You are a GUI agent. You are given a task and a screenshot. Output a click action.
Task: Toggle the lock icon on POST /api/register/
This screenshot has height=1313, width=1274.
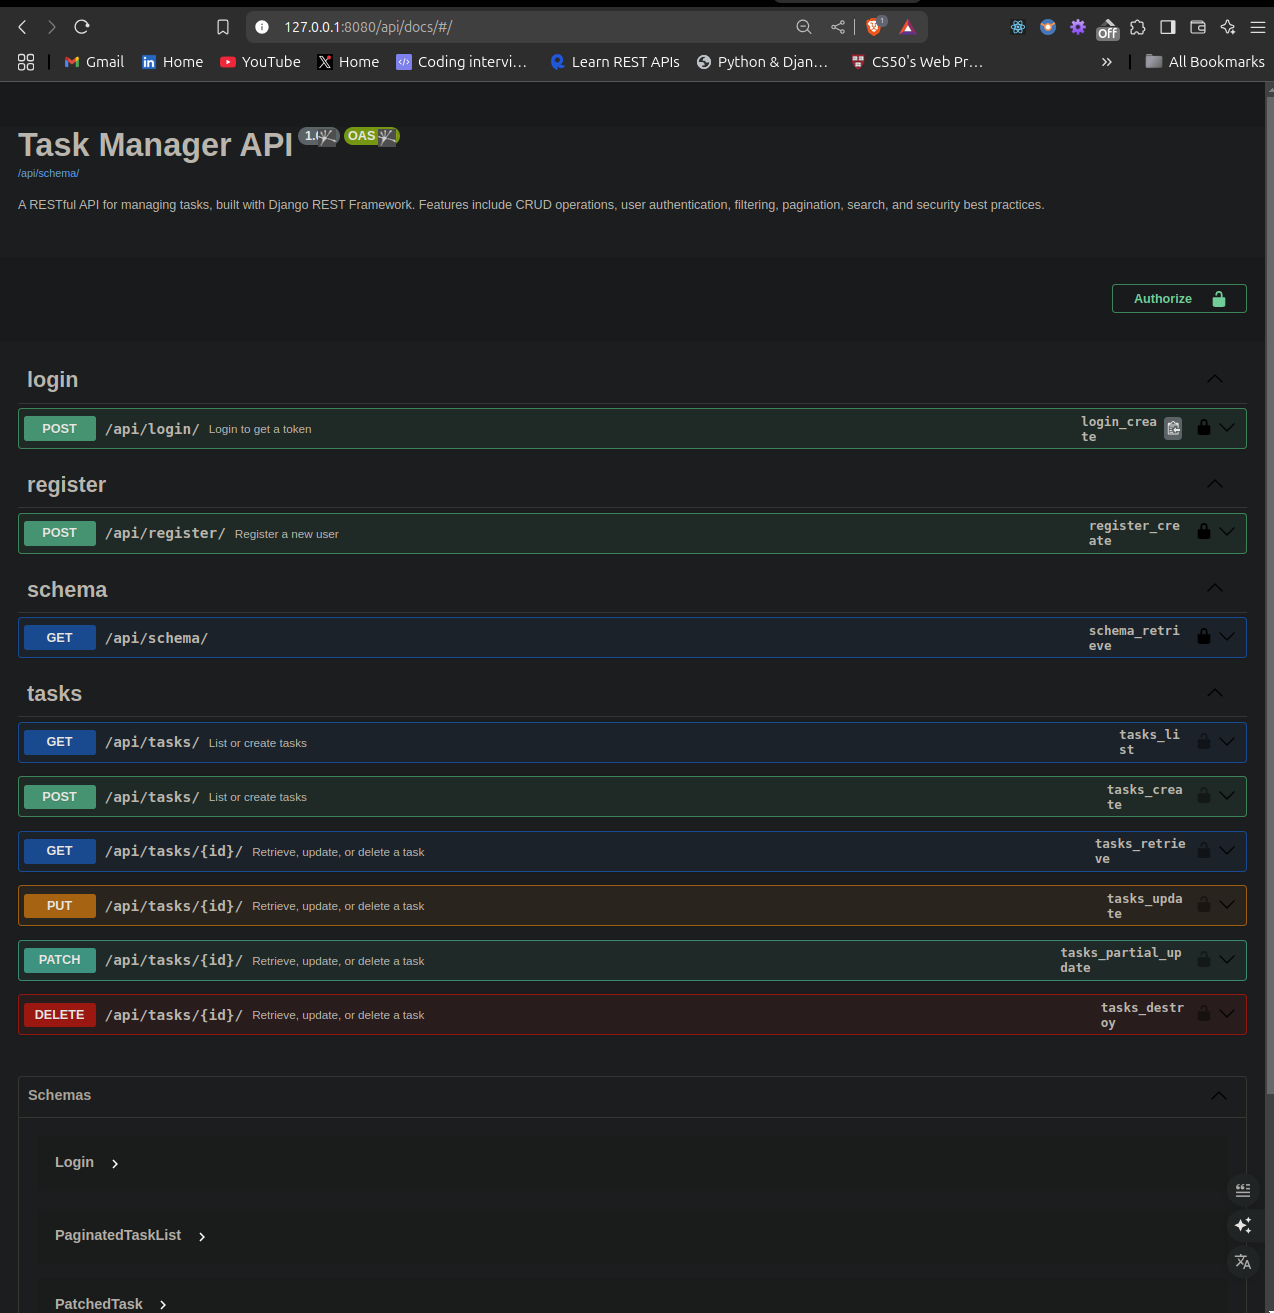1204,532
